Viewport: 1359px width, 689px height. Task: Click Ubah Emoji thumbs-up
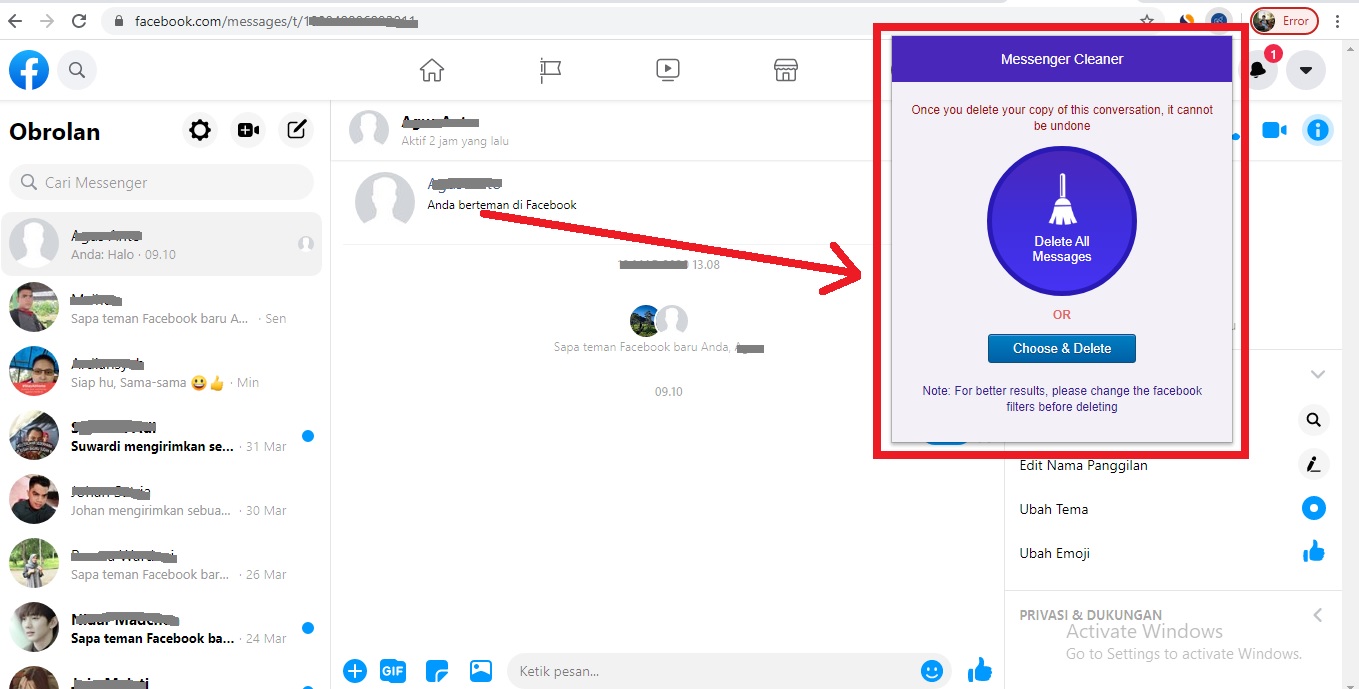tap(1313, 552)
